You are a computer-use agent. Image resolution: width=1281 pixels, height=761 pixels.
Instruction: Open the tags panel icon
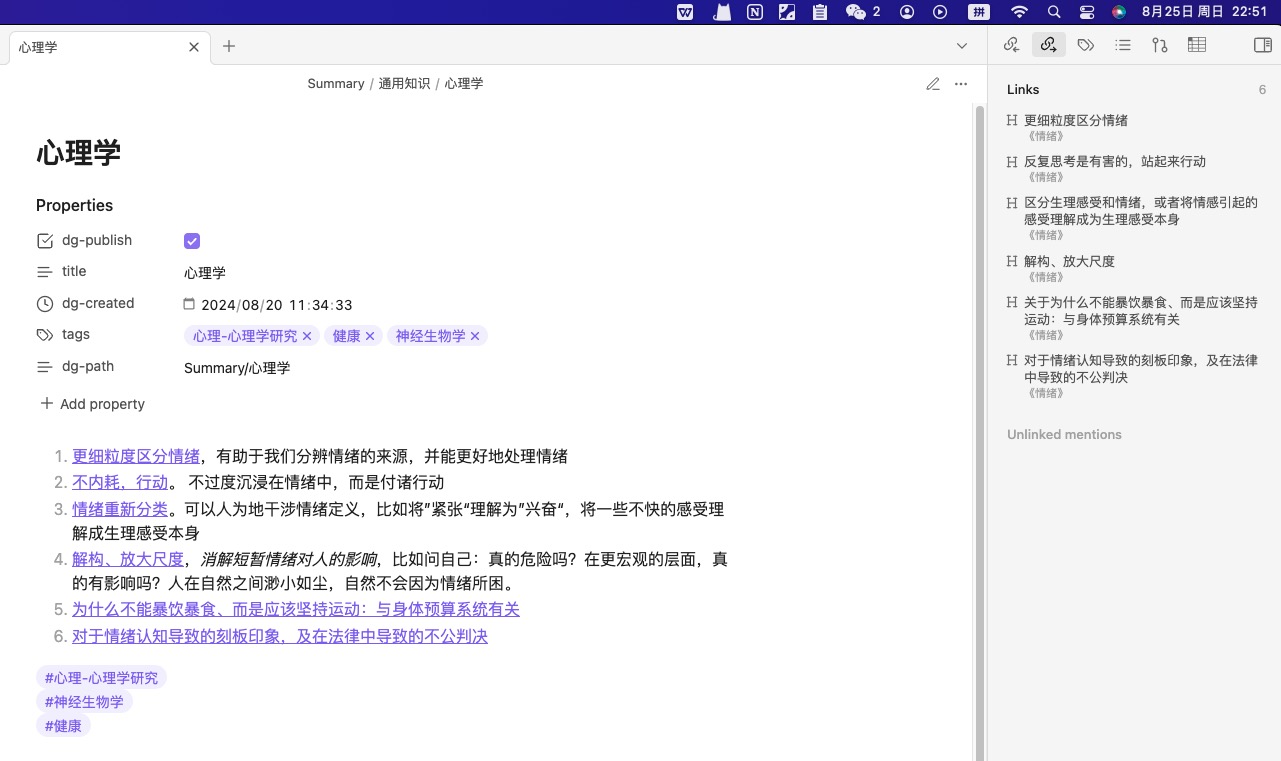pos(1086,45)
